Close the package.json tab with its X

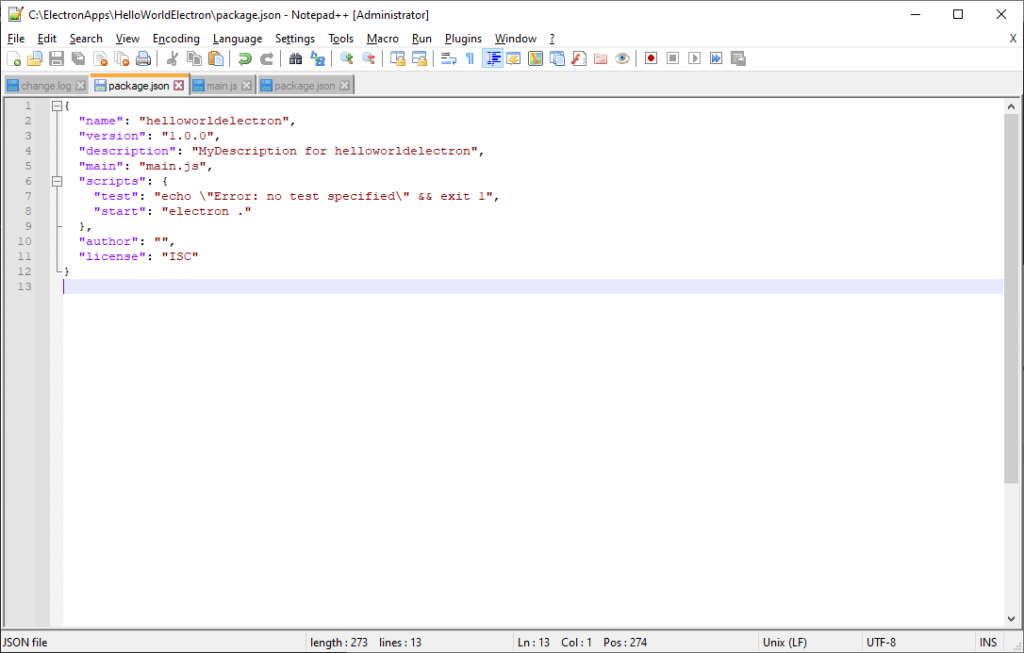pyautogui.click(x=177, y=85)
